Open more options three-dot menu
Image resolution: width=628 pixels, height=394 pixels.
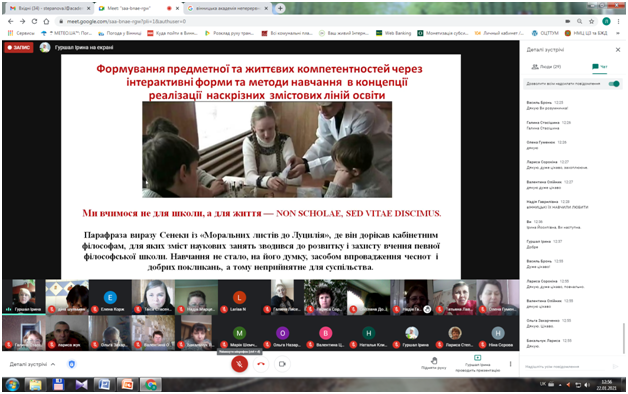pyautogui.click(x=510, y=364)
